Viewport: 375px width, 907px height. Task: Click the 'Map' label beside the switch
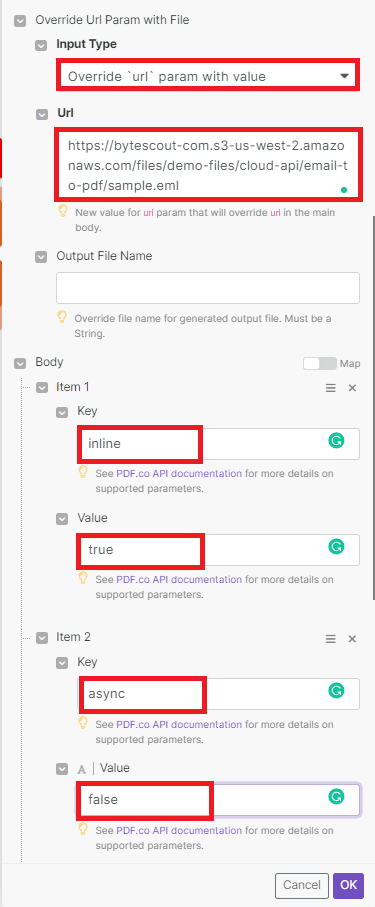coord(350,364)
